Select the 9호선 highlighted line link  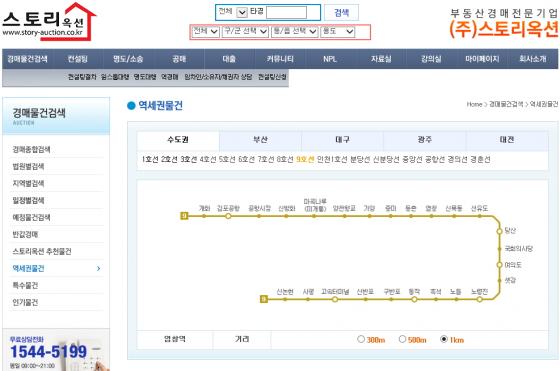pyautogui.click(x=305, y=160)
